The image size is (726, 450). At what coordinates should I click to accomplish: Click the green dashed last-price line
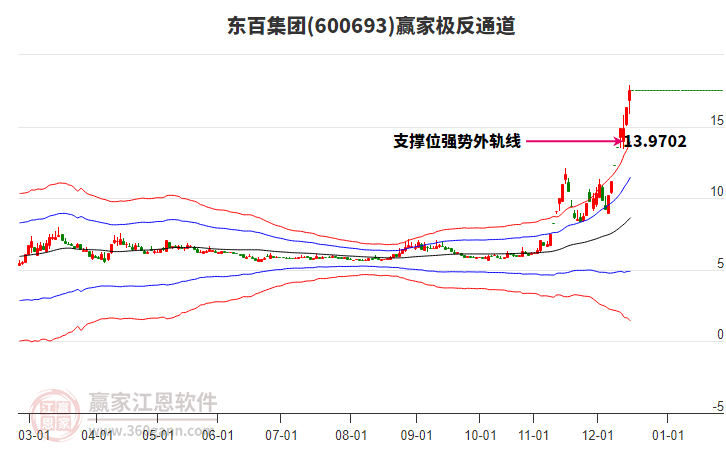click(678, 90)
